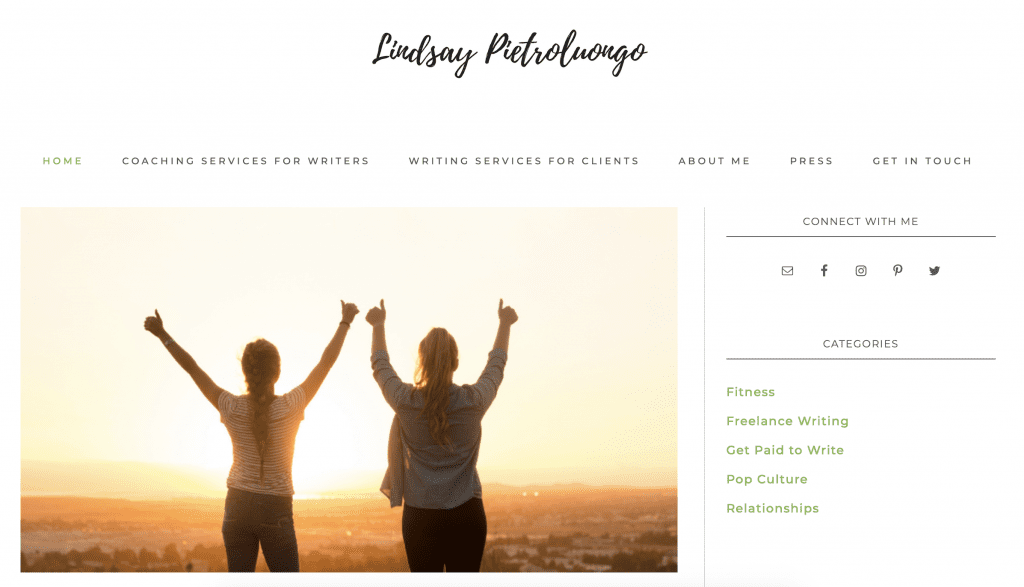Browse the Relationships category link
This screenshot has width=1024, height=587.
773,508
